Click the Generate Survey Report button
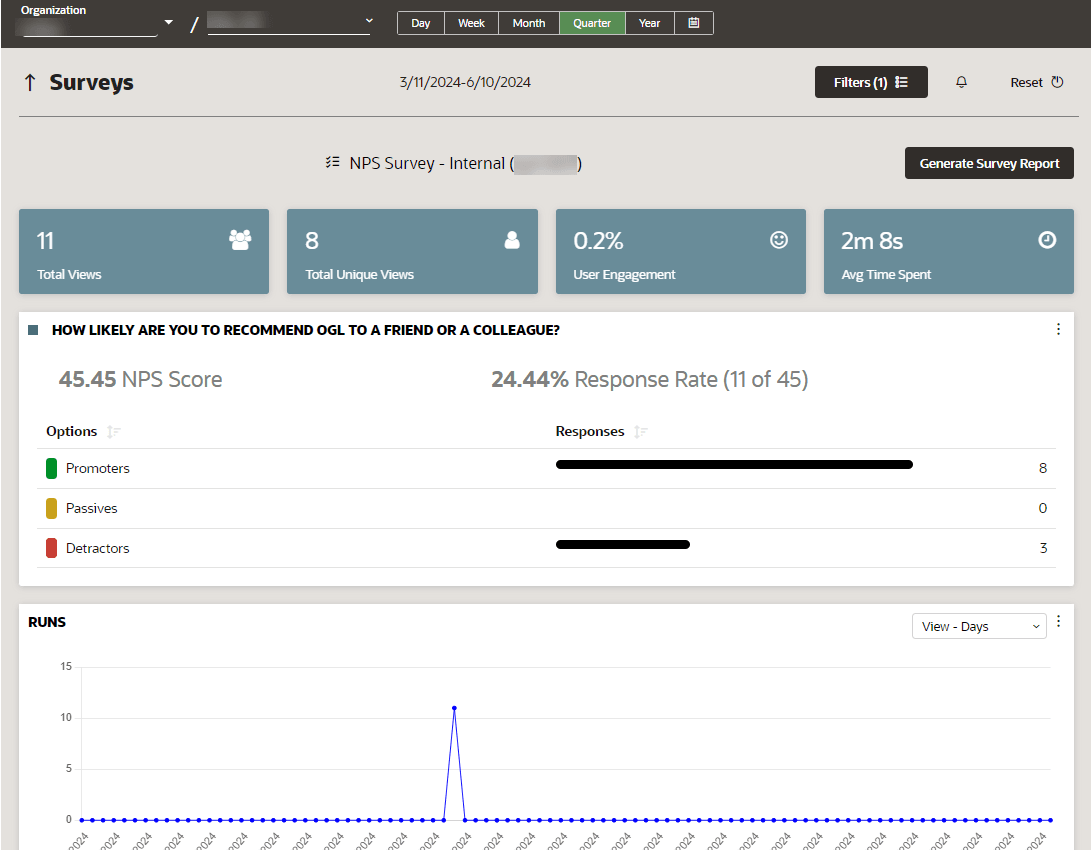The image size is (1091, 850). (988, 163)
